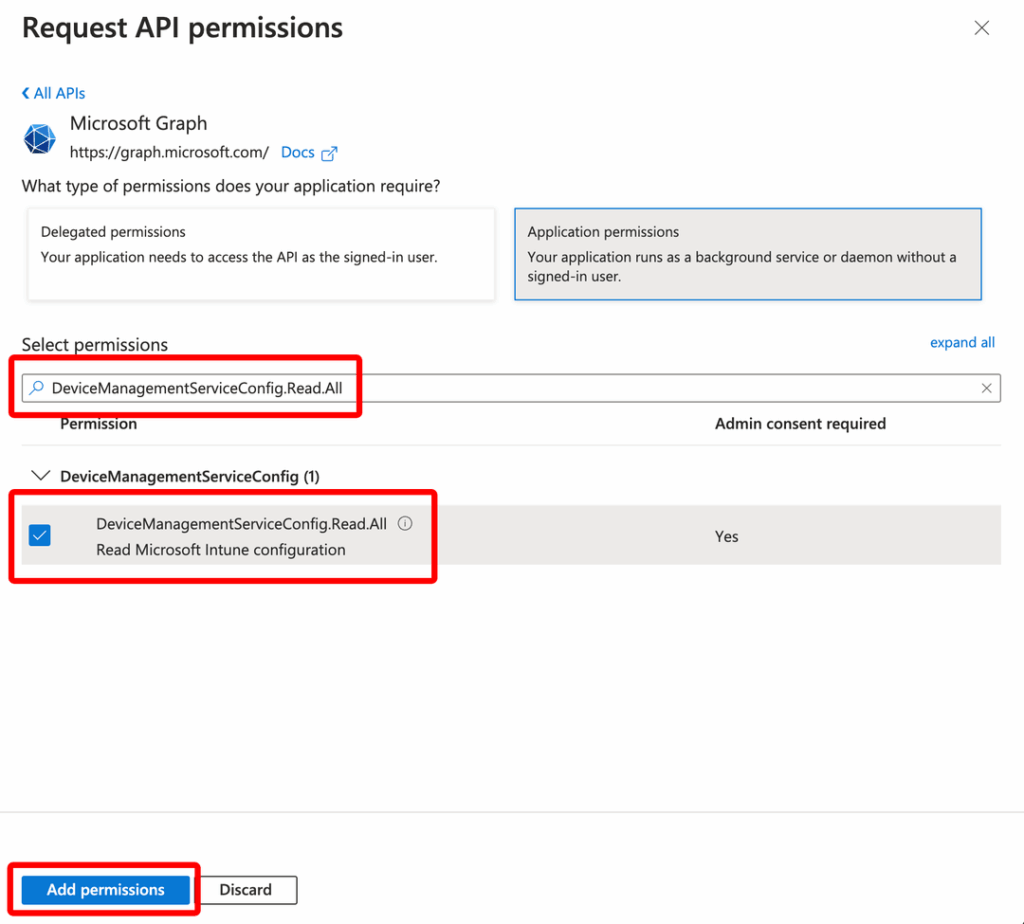
Task: Expand the DeviceManagementServiceConfig (1) section
Action: point(40,475)
